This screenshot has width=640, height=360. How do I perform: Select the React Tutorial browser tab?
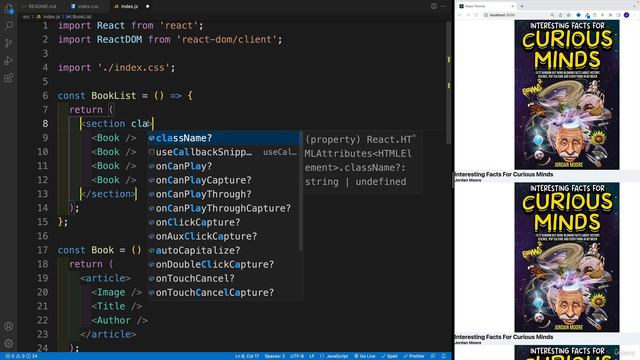click(x=486, y=6)
